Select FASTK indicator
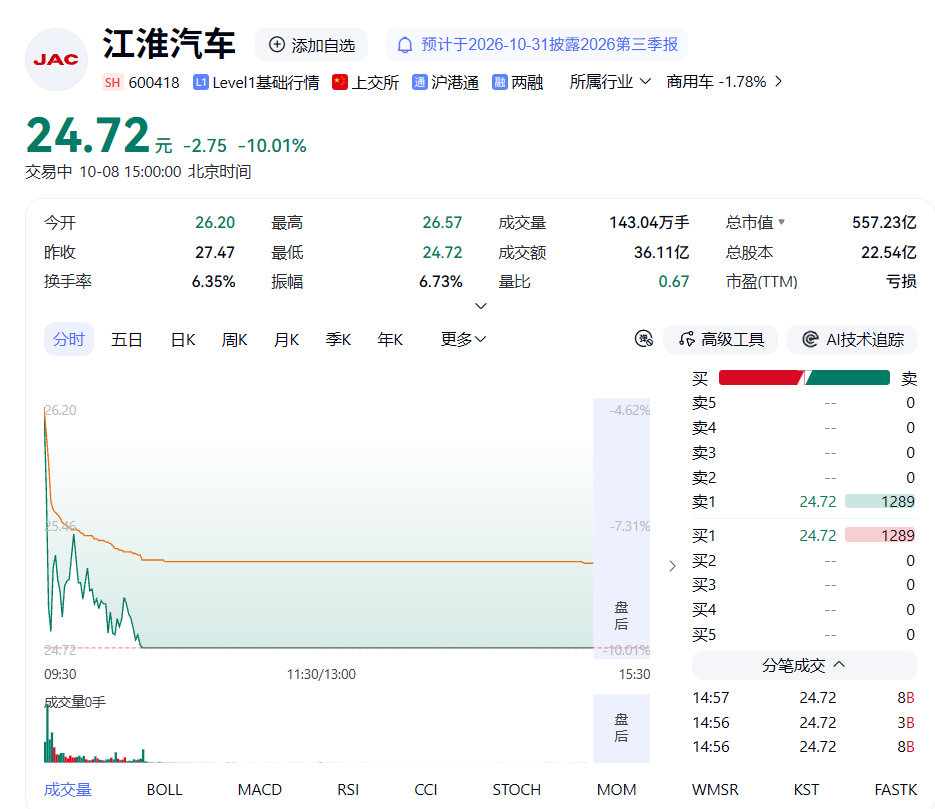The height and width of the screenshot is (809, 935). tap(896, 789)
